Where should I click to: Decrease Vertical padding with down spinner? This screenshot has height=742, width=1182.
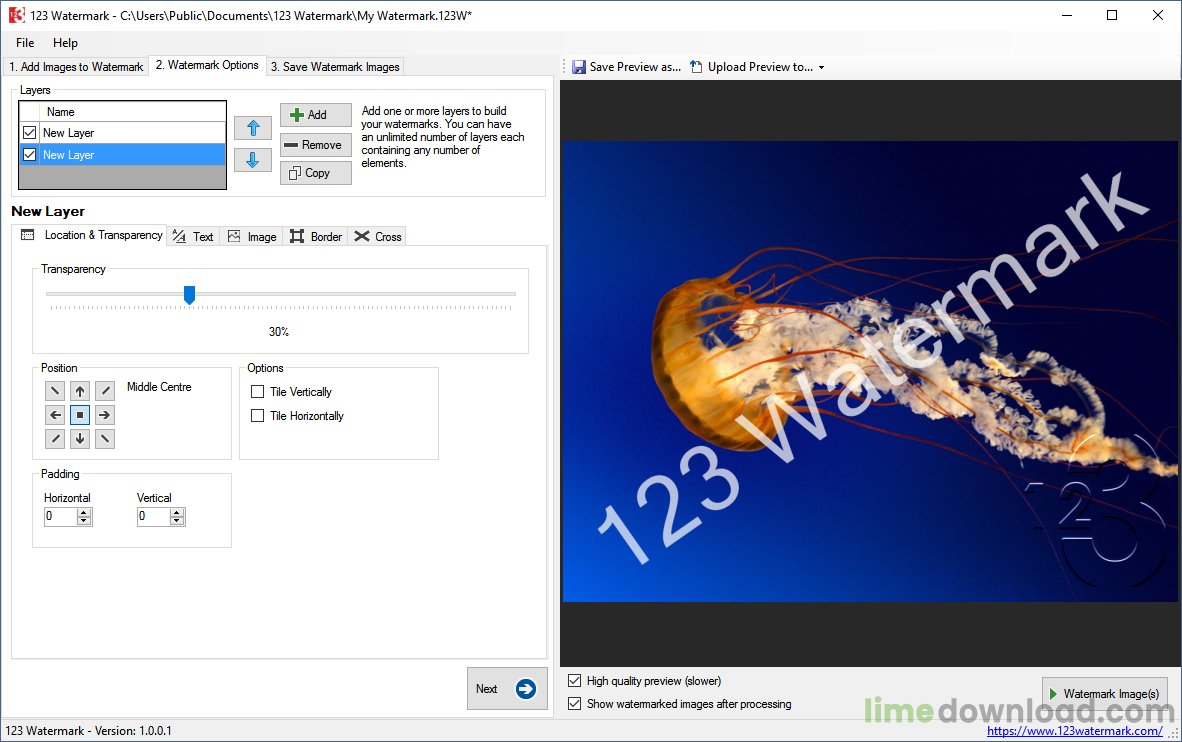tap(177, 521)
